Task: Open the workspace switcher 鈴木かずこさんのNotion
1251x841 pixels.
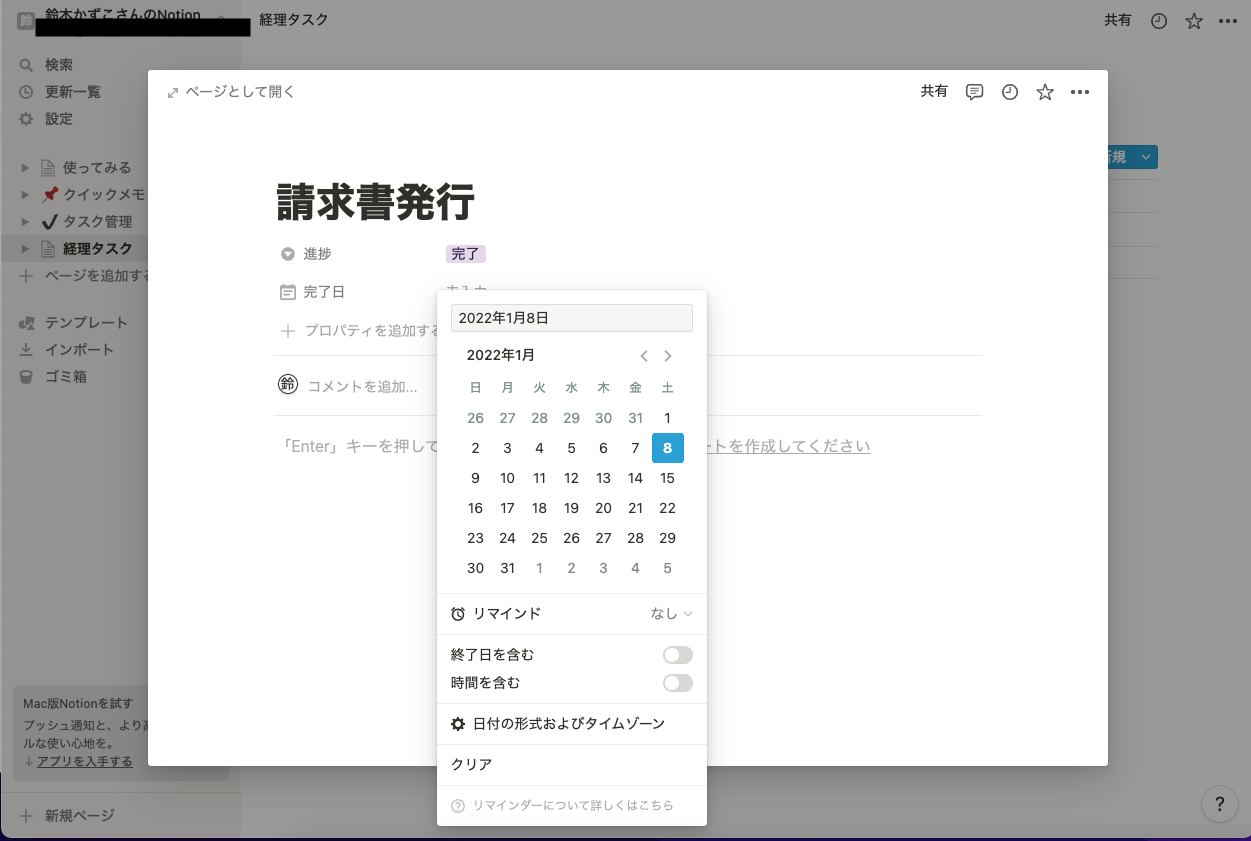Action: tap(122, 16)
